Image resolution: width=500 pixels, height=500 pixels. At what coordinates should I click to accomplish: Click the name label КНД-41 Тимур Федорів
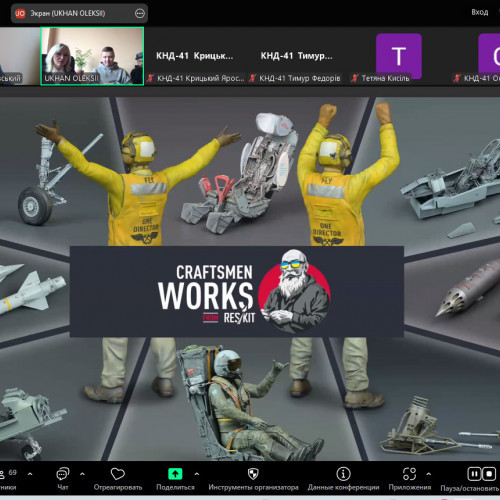(300, 78)
